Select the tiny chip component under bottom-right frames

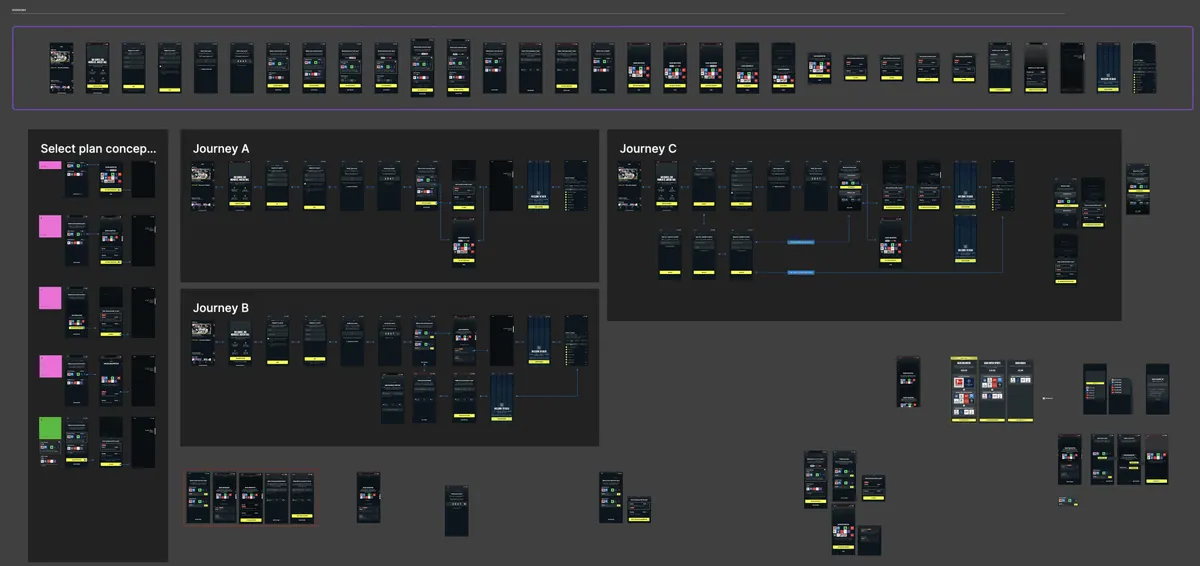(1069, 500)
